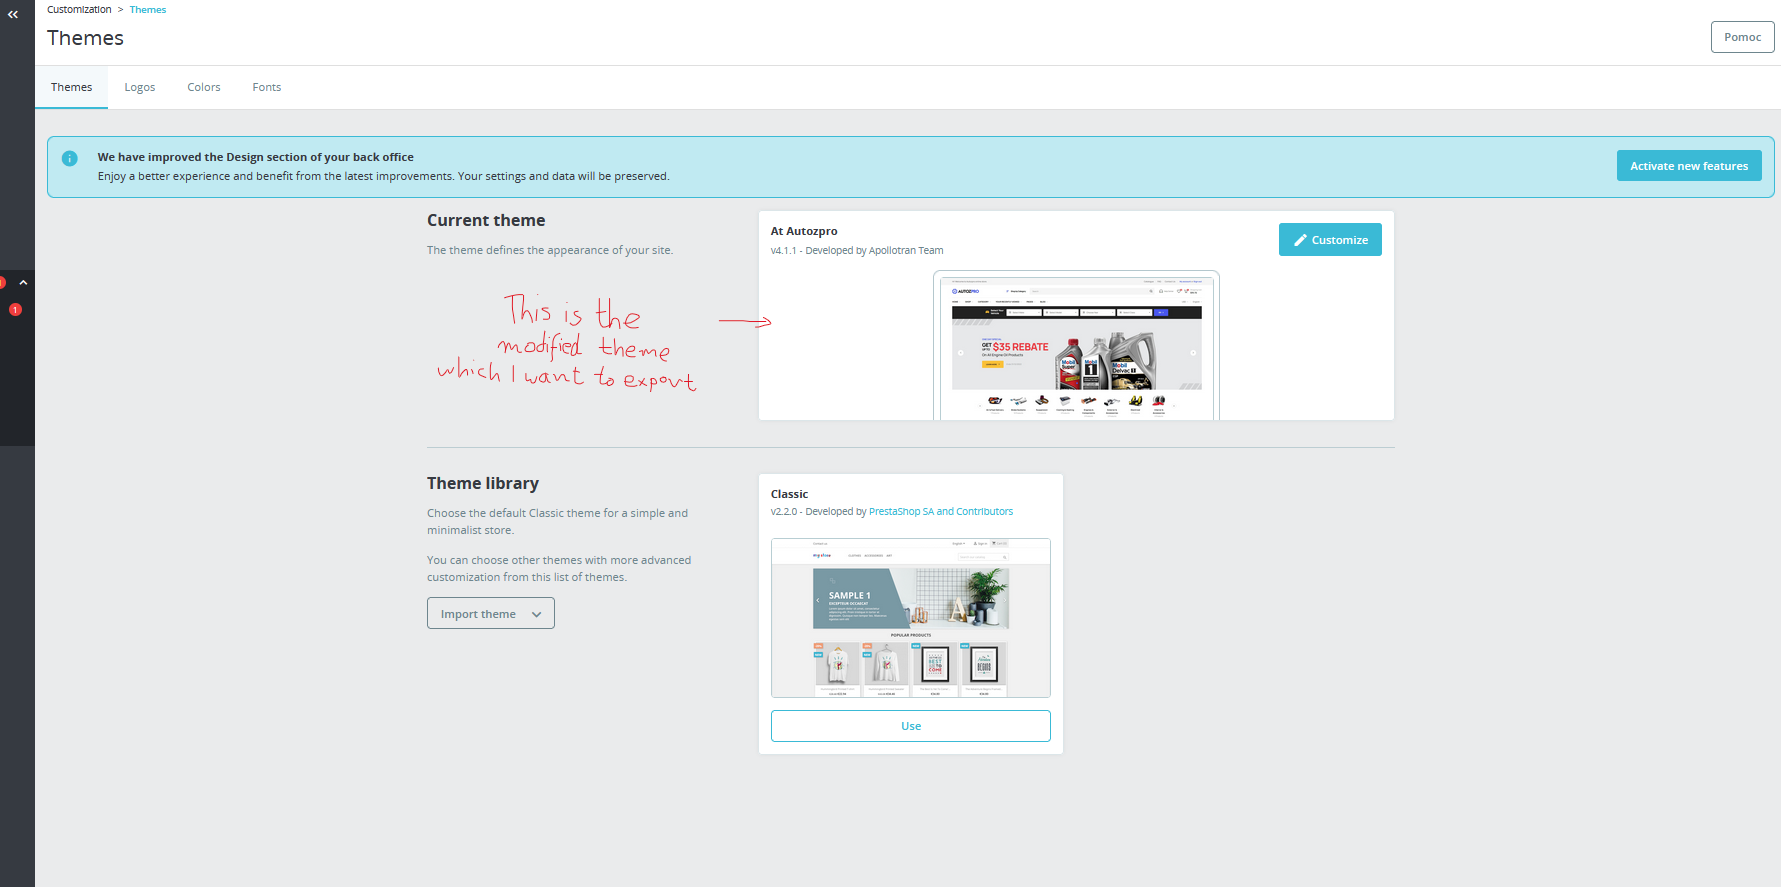The height and width of the screenshot is (887, 1781).
Task: Collapse the sidebar with double-chevron icon
Action: [x=13, y=14]
